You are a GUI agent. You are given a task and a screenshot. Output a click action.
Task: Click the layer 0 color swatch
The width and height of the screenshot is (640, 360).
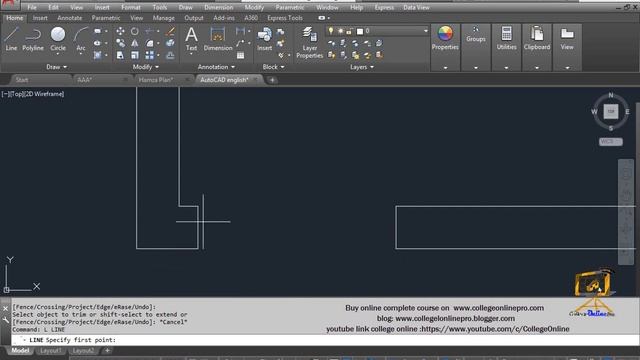tap(360, 31)
